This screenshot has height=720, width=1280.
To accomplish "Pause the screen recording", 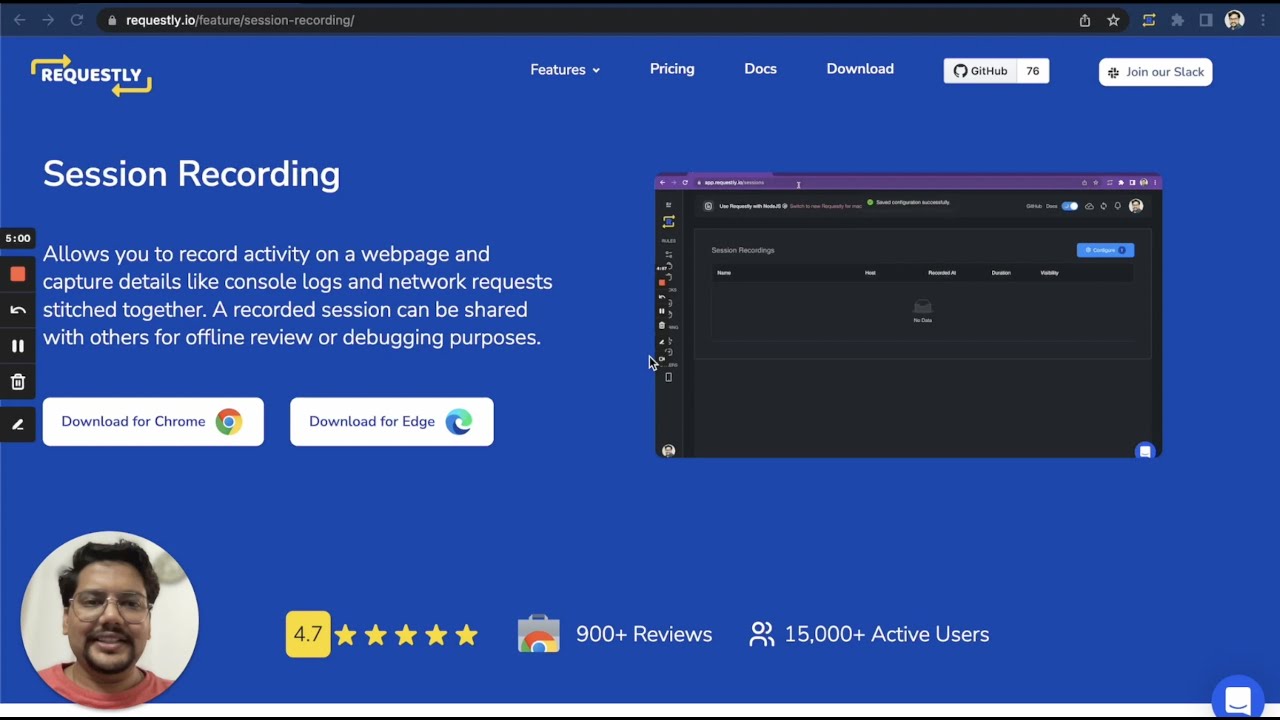I will click(x=18, y=346).
